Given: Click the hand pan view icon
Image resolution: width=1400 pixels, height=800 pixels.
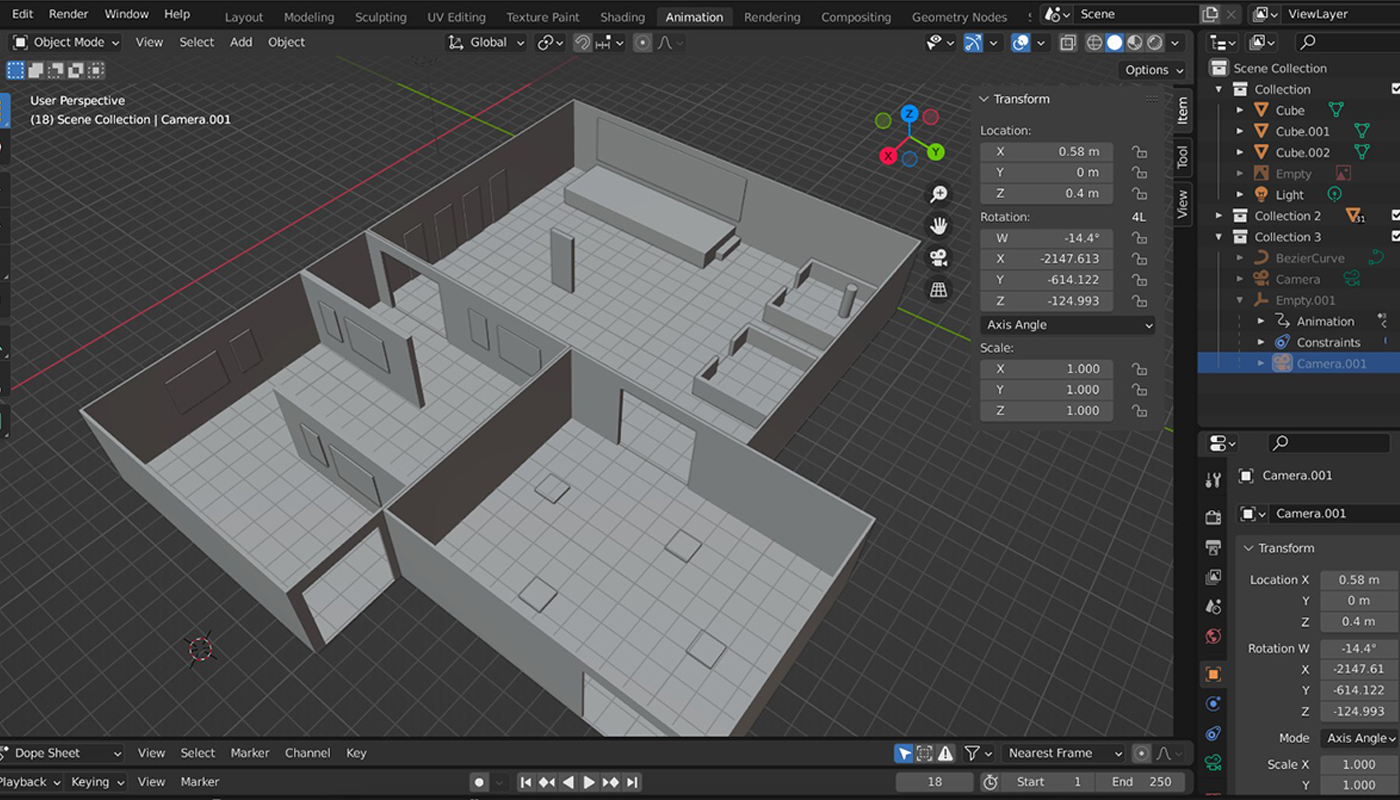Looking at the screenshot, I should coord(938,226).
